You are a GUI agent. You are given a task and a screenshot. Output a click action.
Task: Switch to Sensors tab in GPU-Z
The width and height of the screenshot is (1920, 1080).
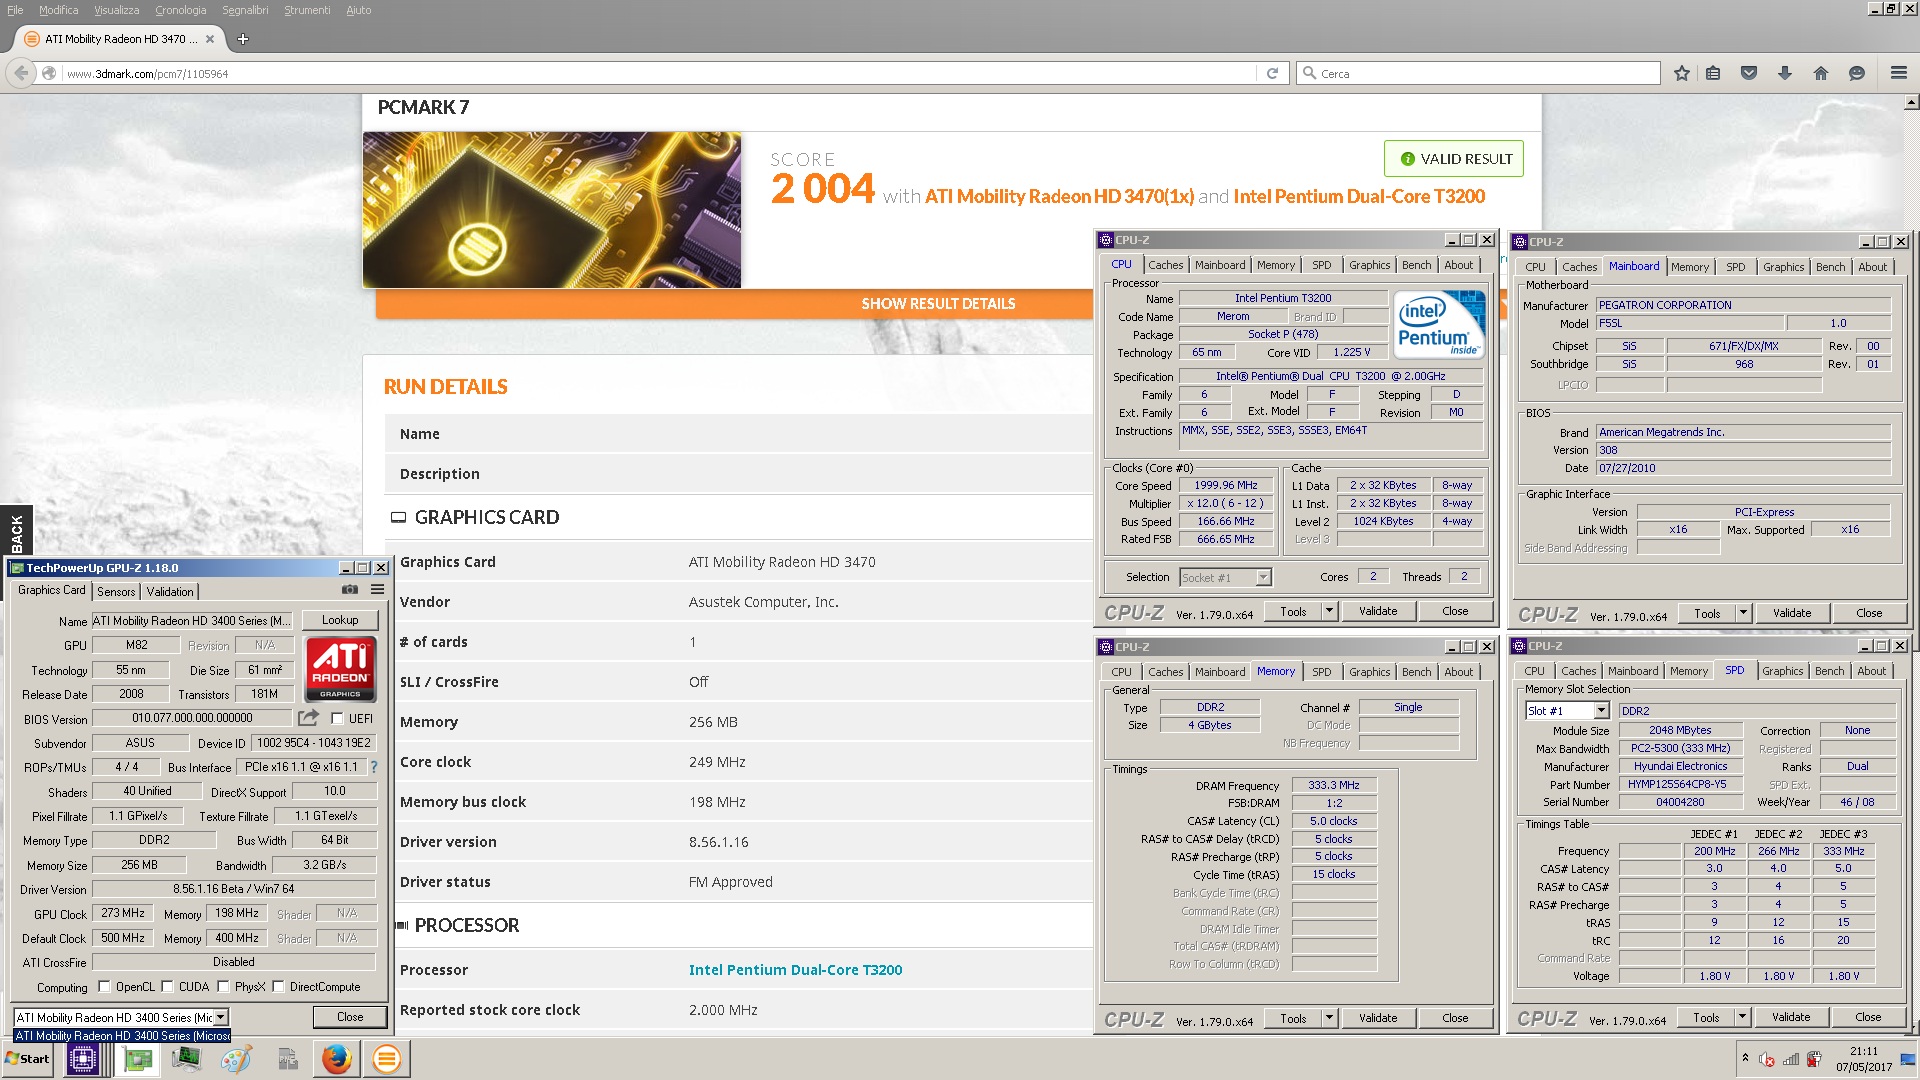coord(116,591)
